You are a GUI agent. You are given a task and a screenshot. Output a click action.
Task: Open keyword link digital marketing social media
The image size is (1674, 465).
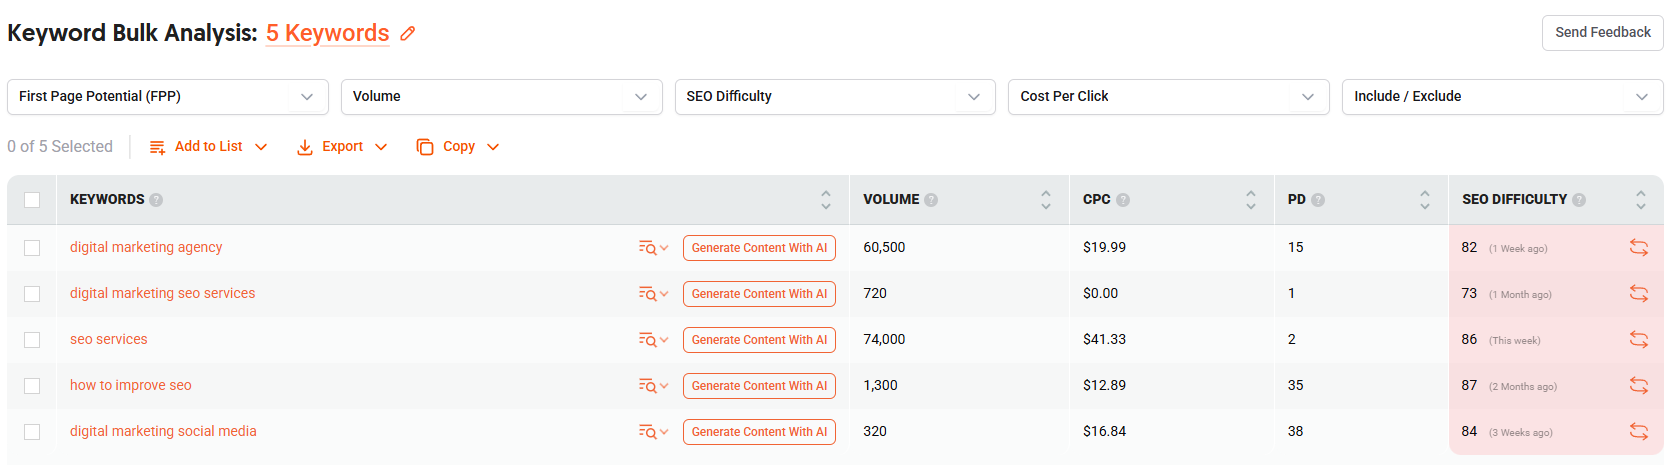(163, 431)
